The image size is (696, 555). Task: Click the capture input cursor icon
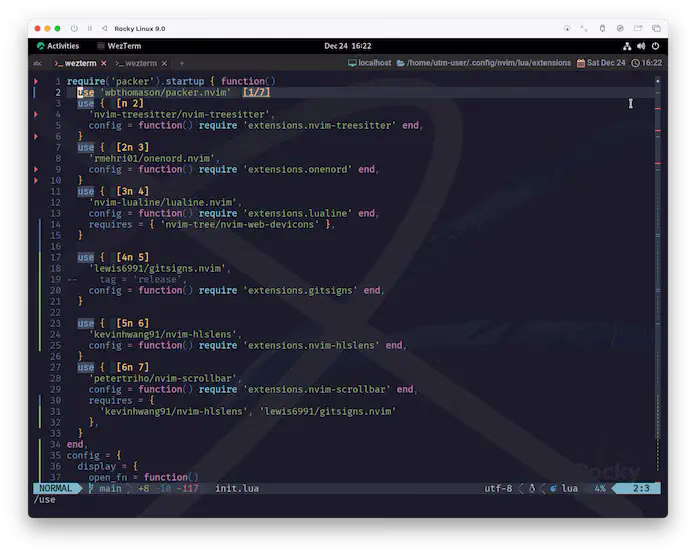[x=567, y=28]
